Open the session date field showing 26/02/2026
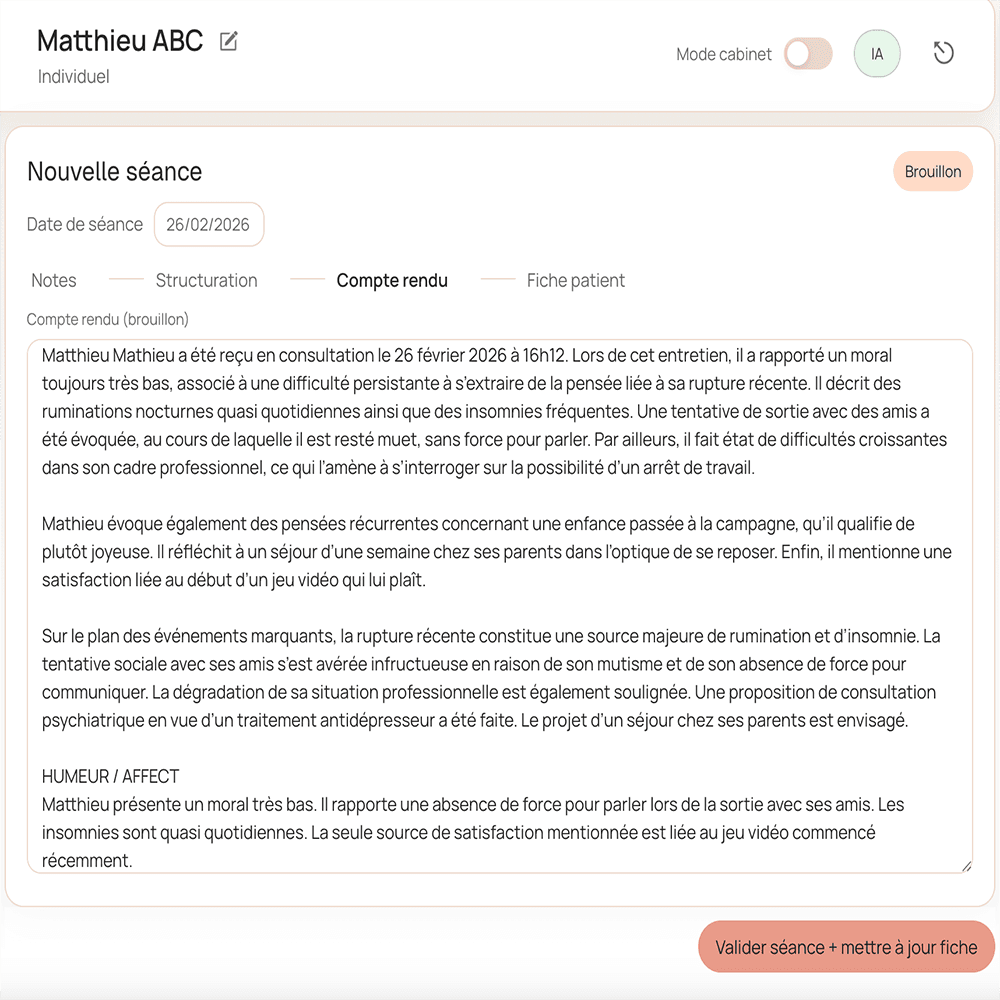Screen dimensions: 1000x1000 tap(209, 225)
